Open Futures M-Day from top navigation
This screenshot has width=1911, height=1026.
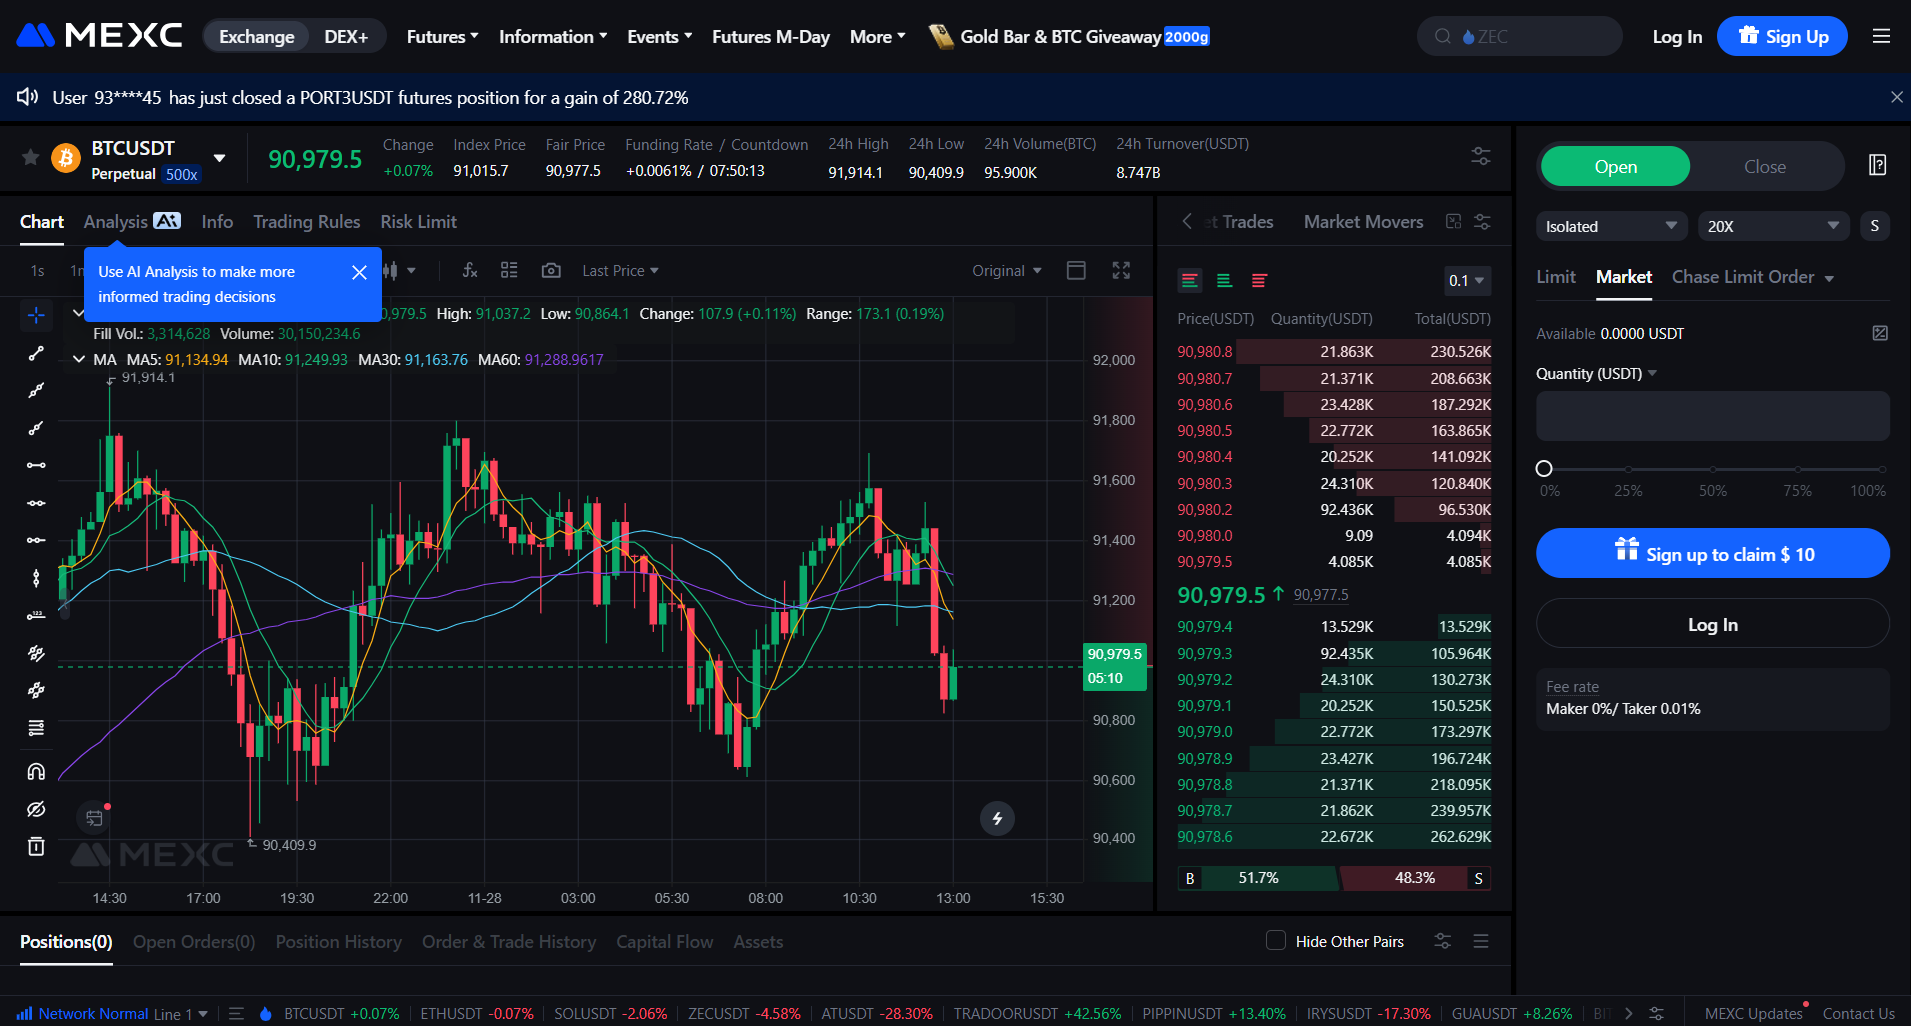[x=770, y=36]
